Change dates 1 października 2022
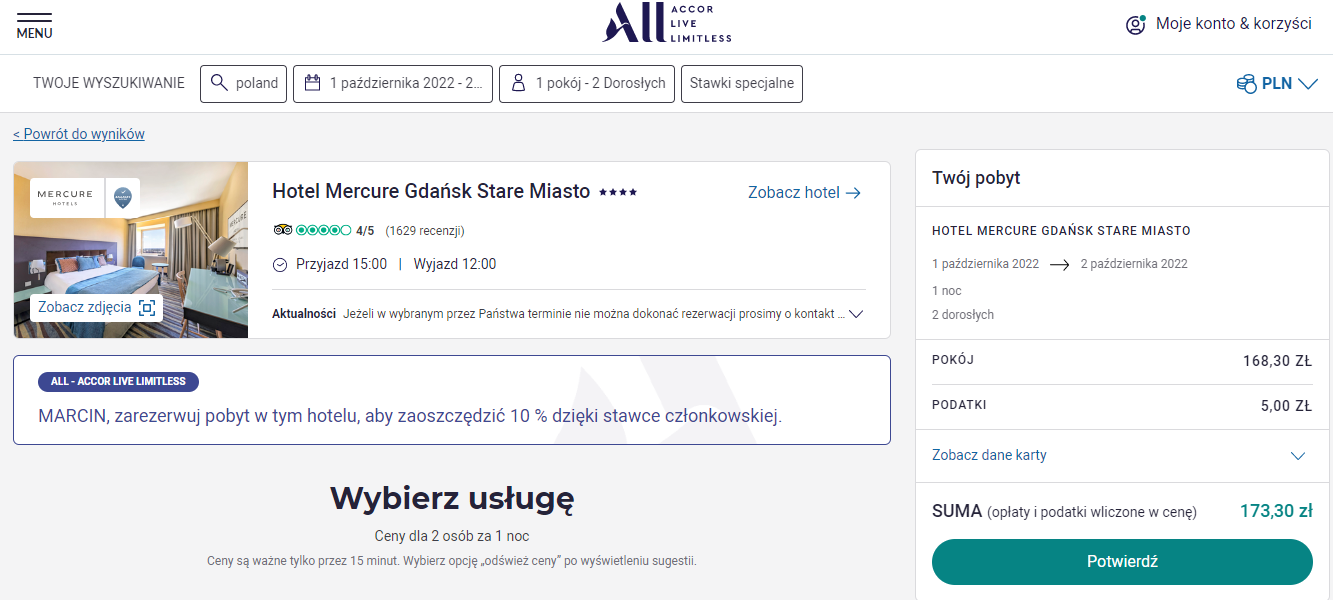 (393, 84)
